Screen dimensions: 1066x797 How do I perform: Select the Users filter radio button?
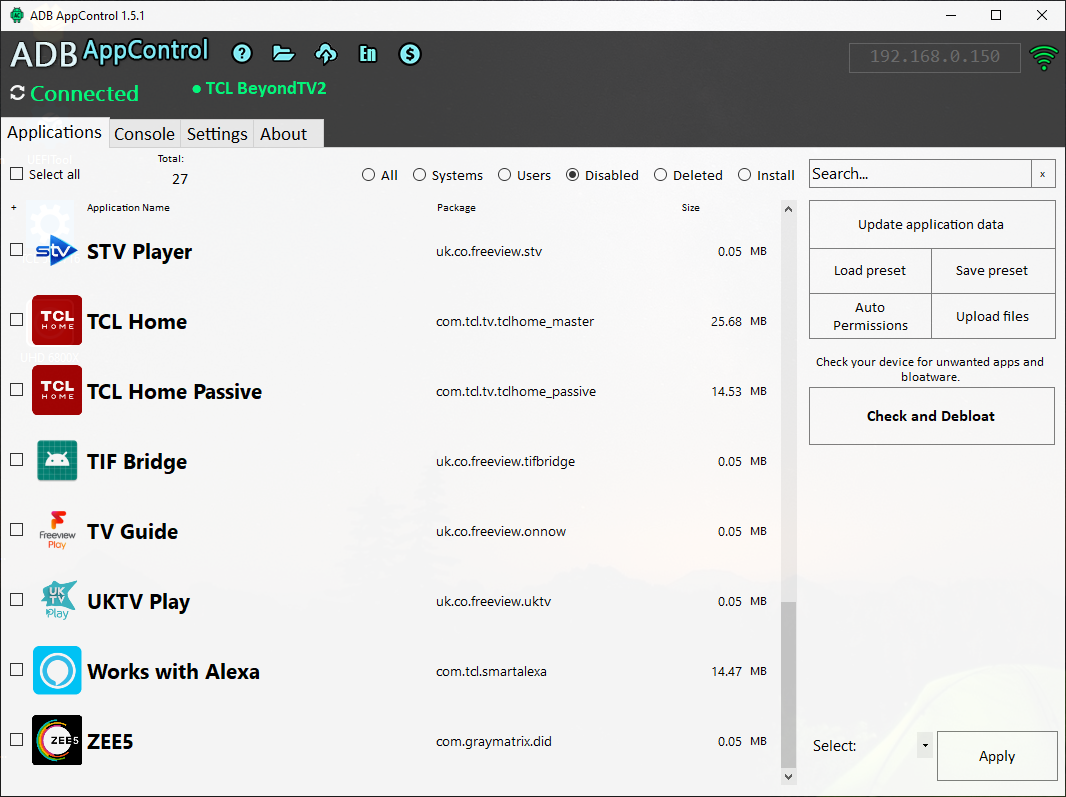point(504,175)
